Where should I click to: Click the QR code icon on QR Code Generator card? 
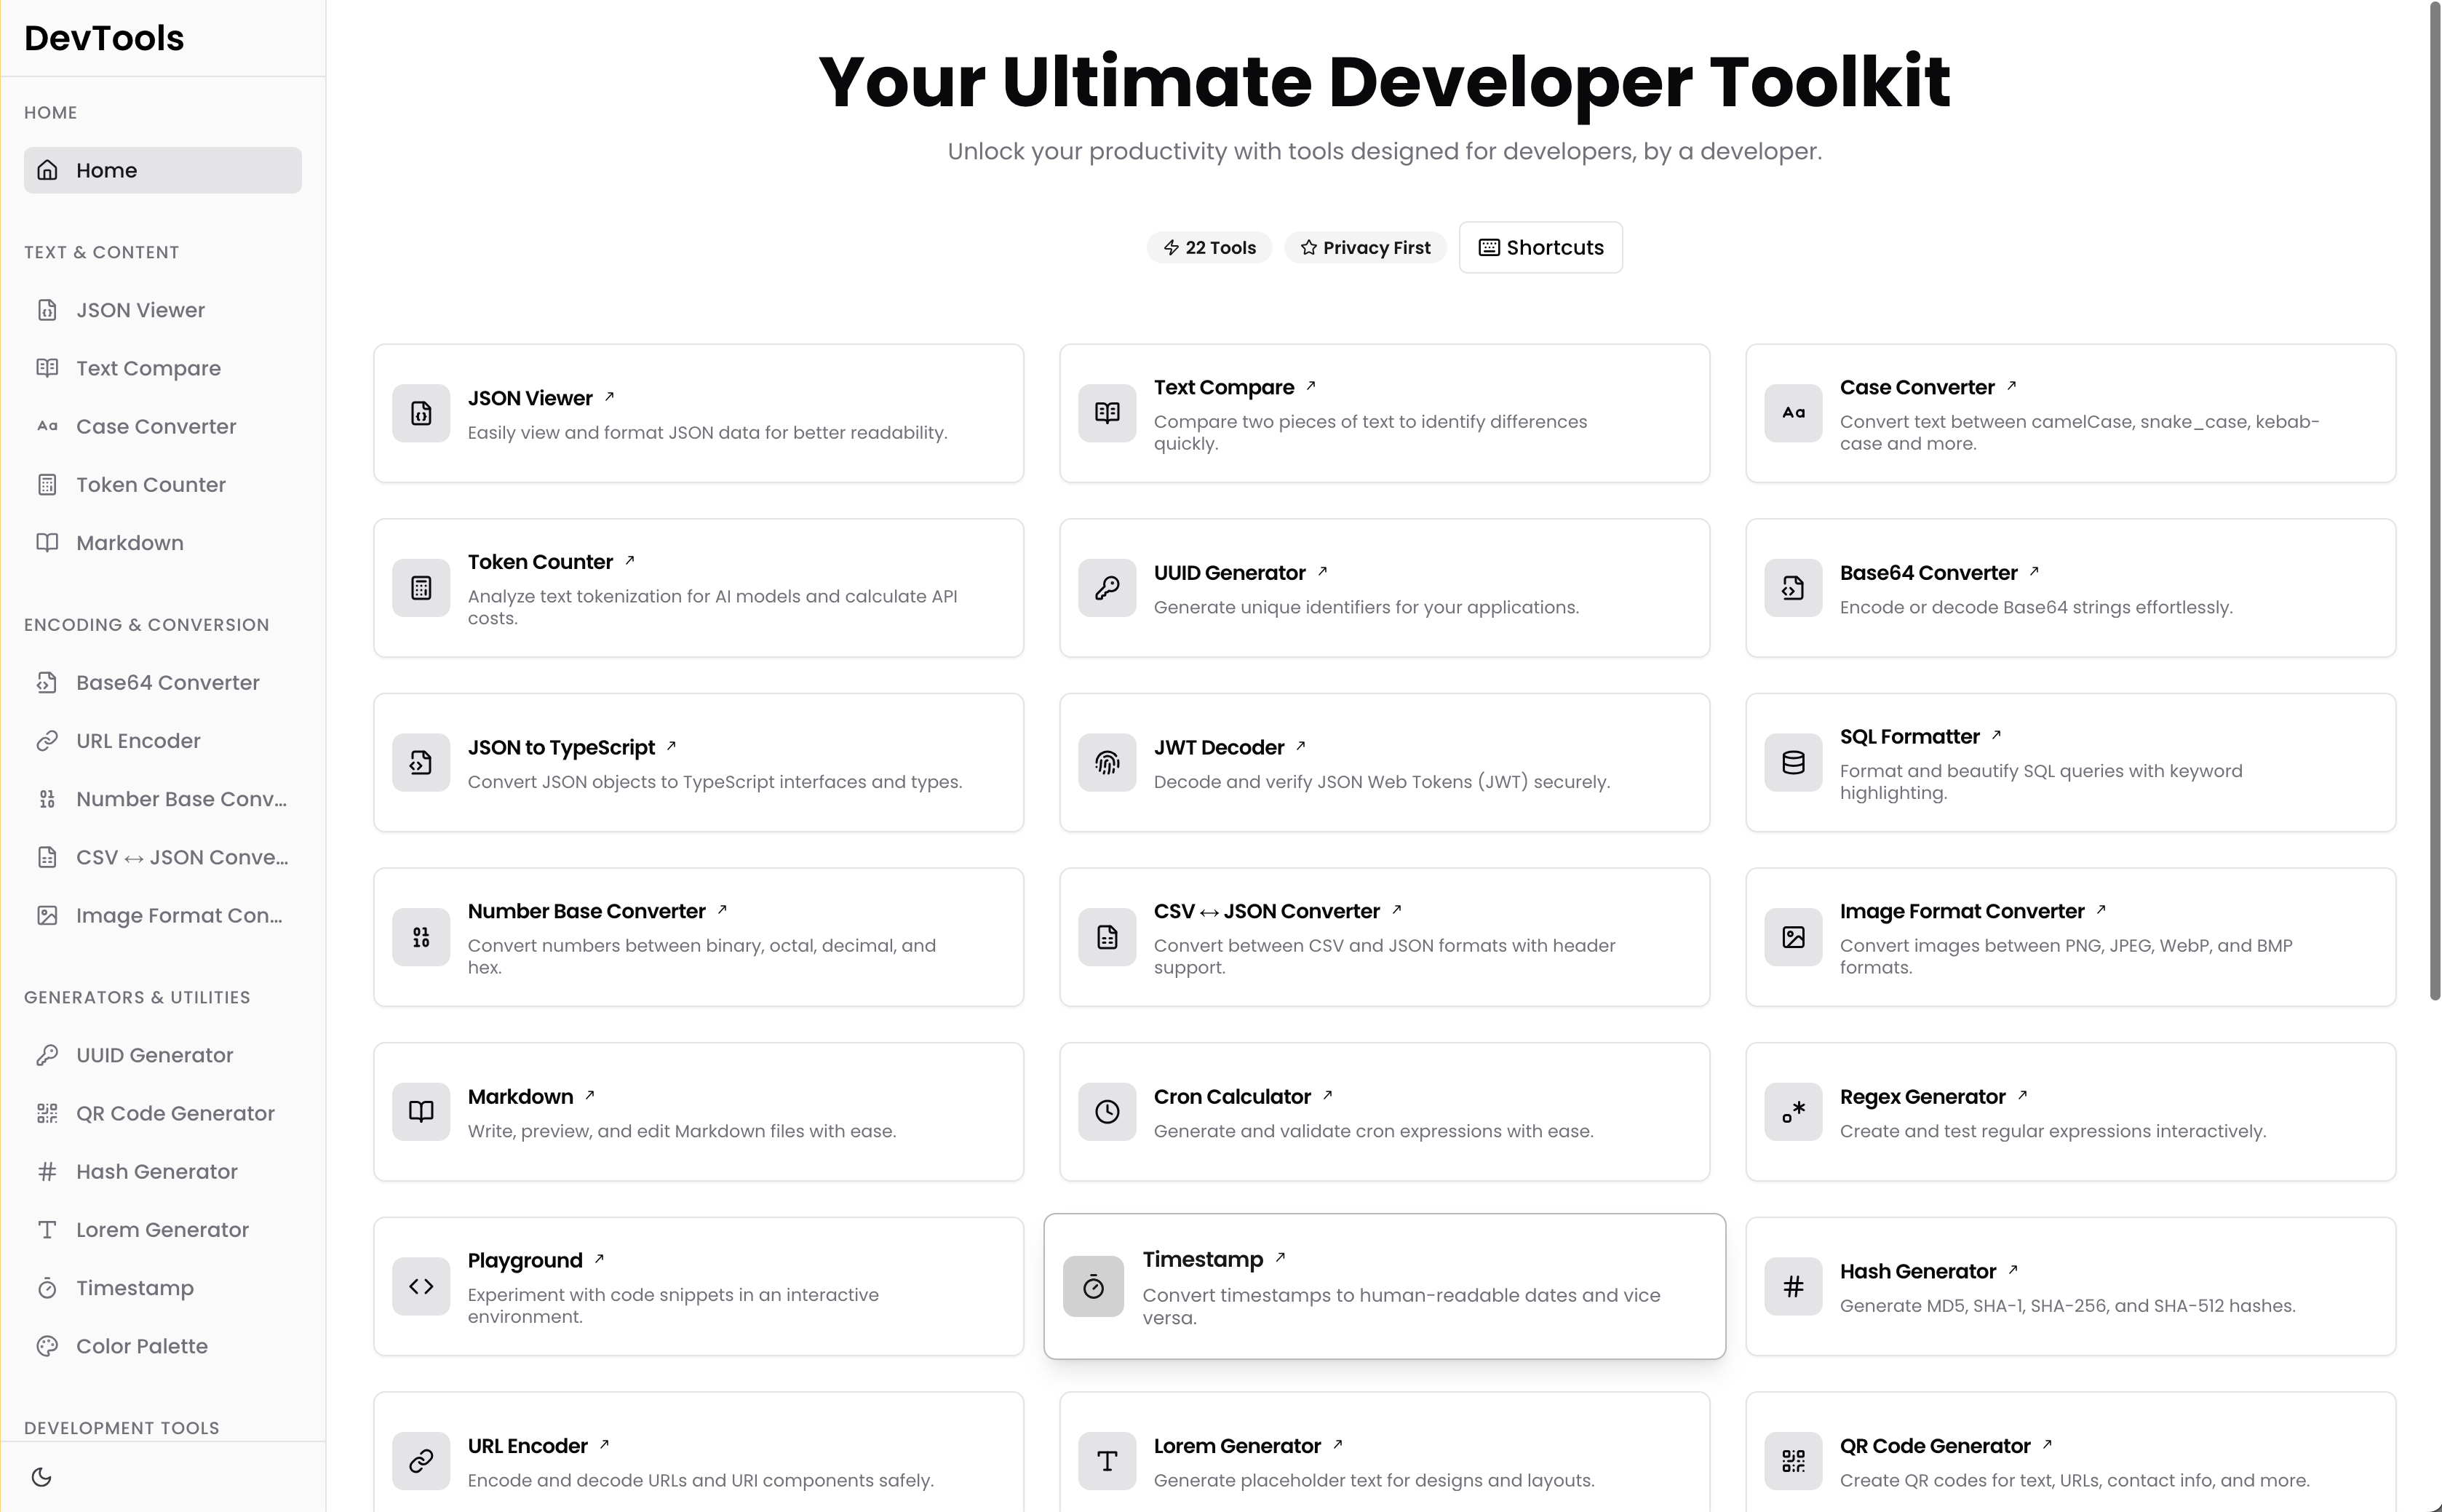(1793, 1461)
